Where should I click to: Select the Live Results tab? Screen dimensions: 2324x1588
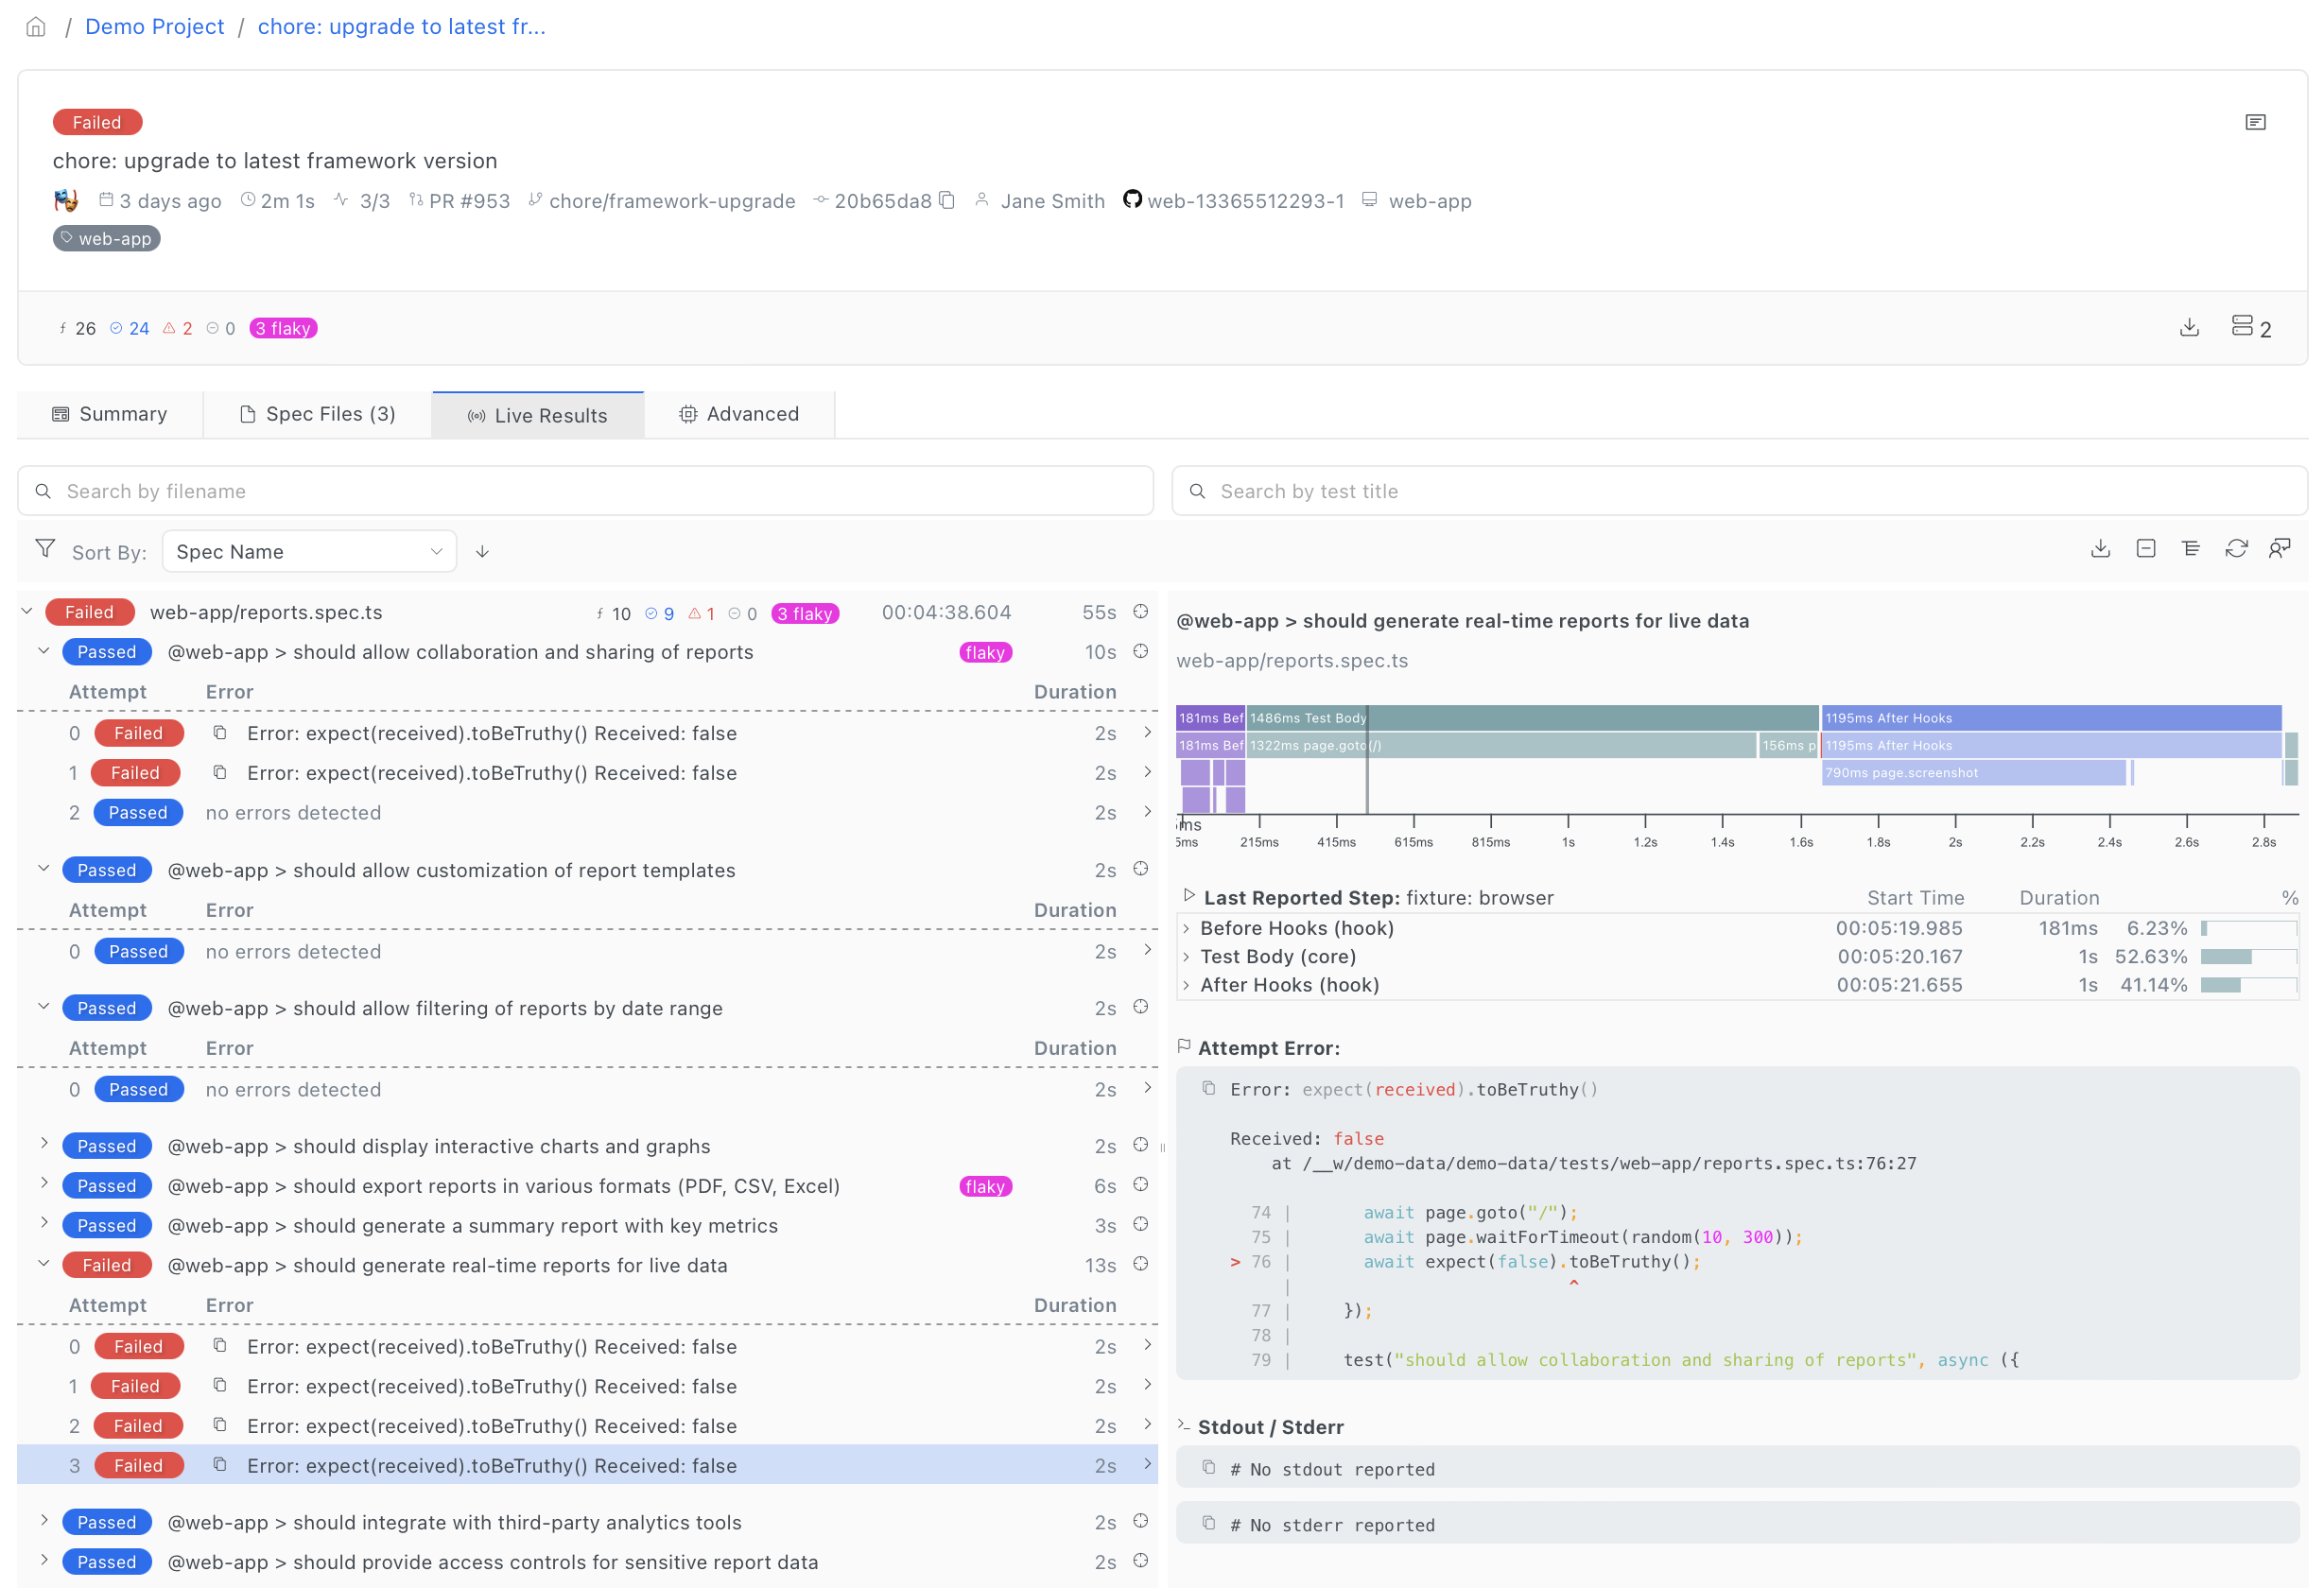[x=538, y=415]
